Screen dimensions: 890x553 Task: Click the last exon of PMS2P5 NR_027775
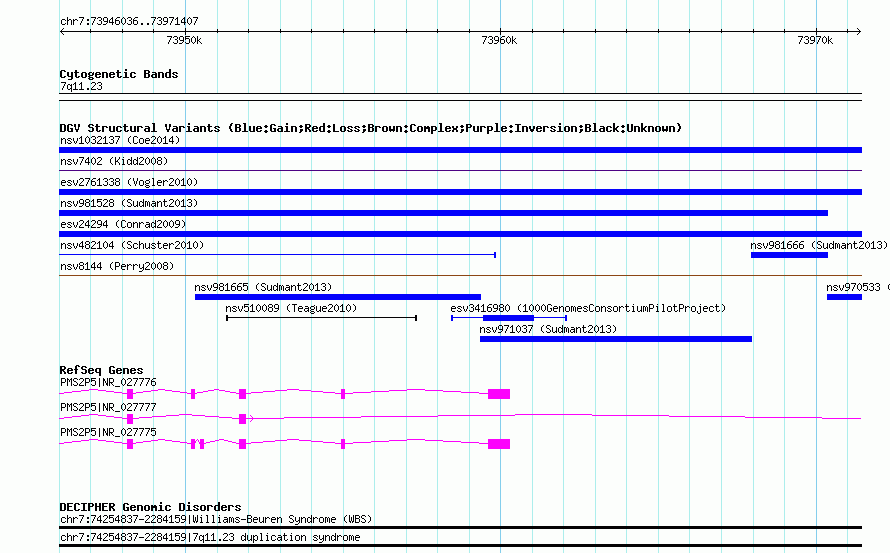coord(499,444)
